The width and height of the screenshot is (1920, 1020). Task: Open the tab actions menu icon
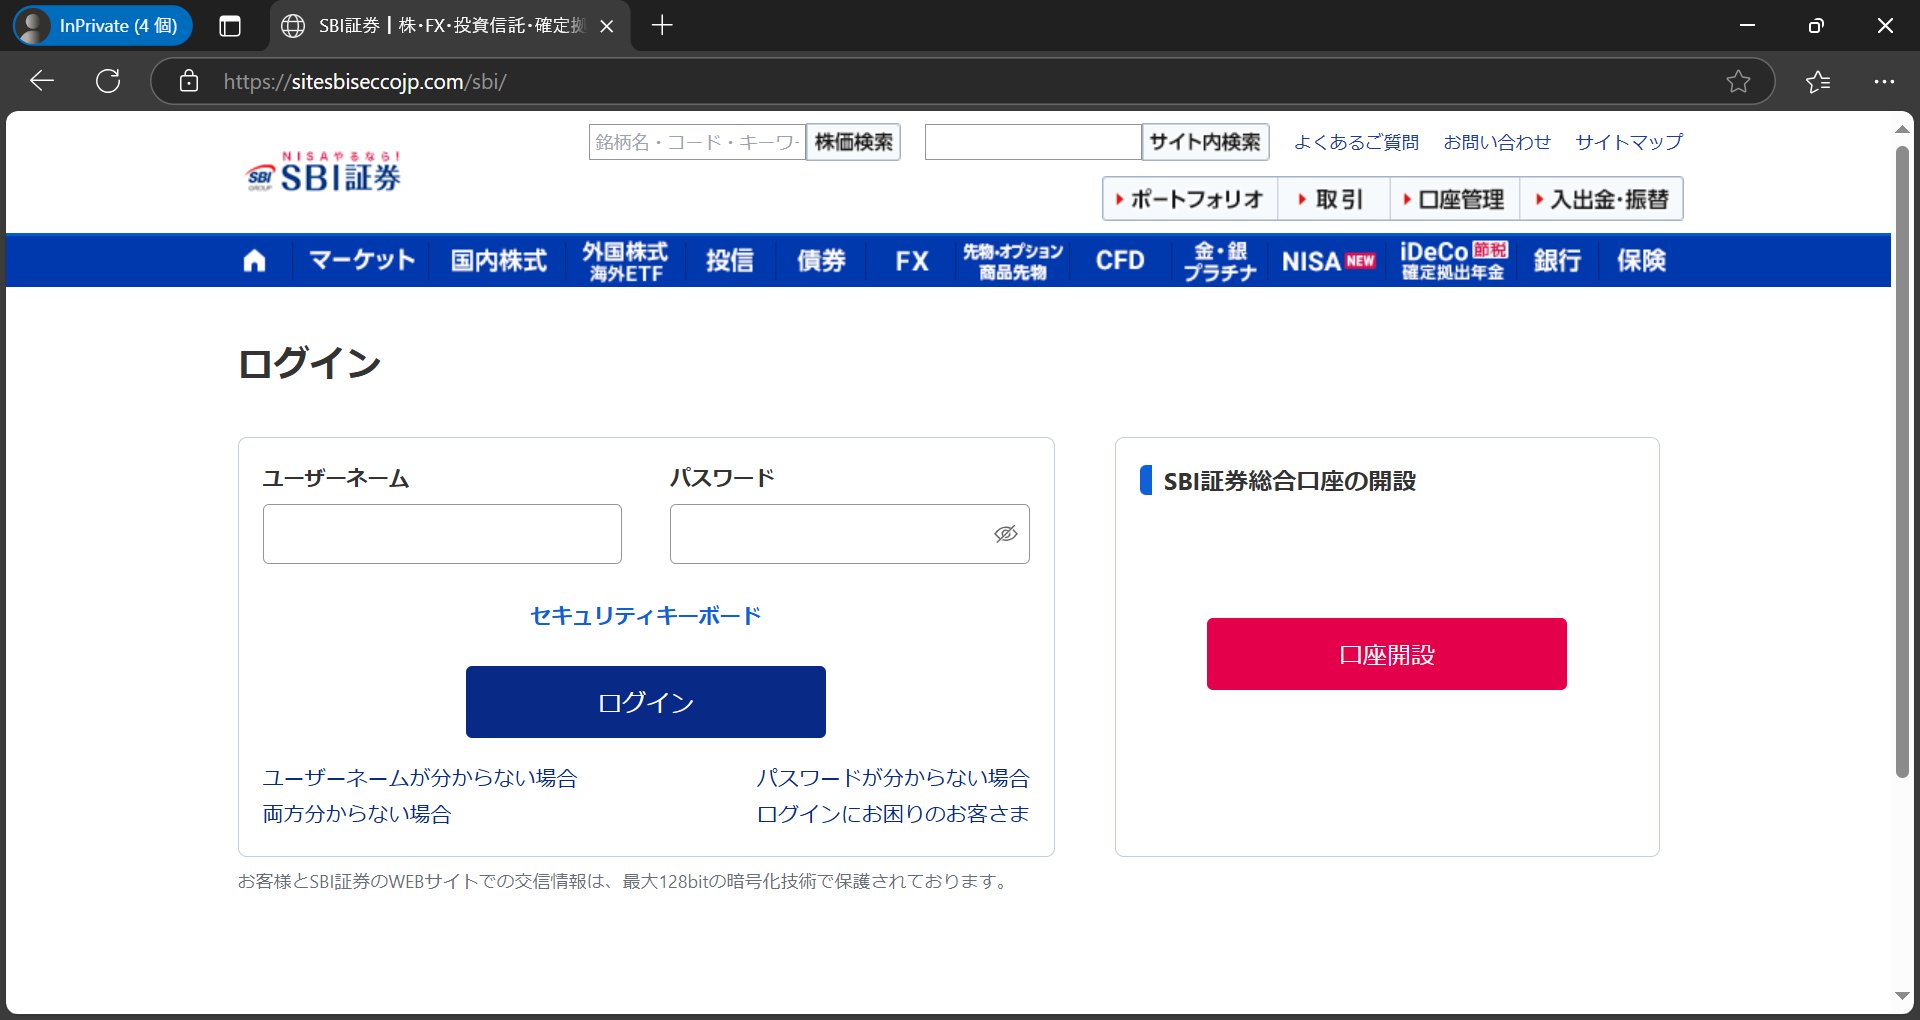[230, 26]
